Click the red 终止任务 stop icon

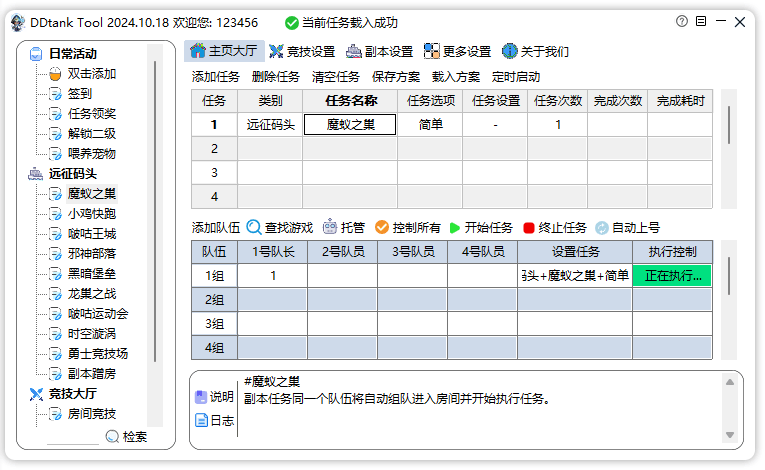point(528,228)
